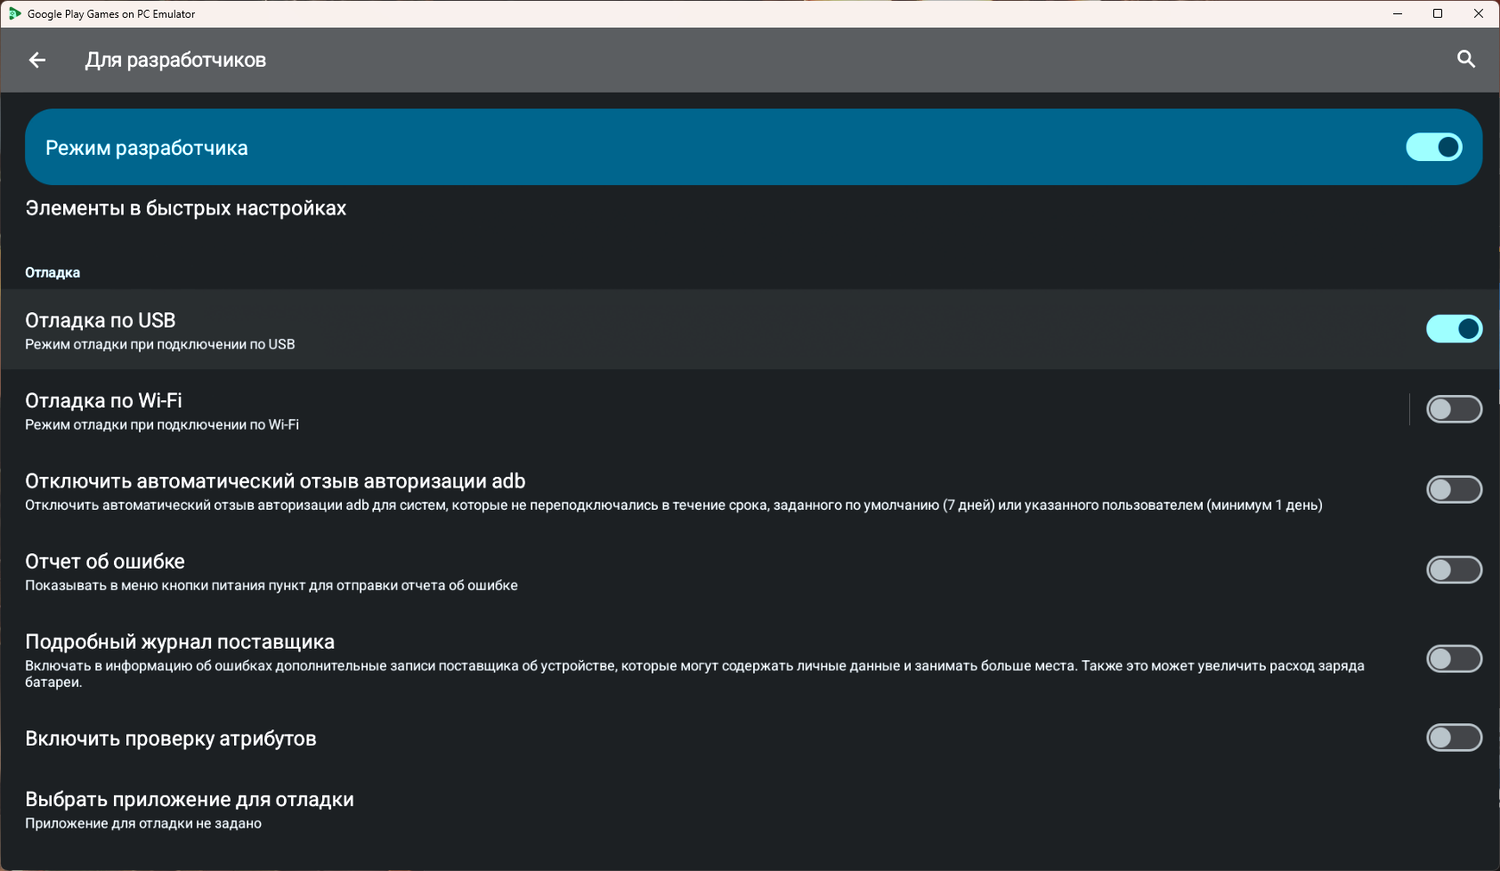This screenshot has width=1500, height=871.
Task: Click the Для разработчиков page title
Action: [175, 60]
